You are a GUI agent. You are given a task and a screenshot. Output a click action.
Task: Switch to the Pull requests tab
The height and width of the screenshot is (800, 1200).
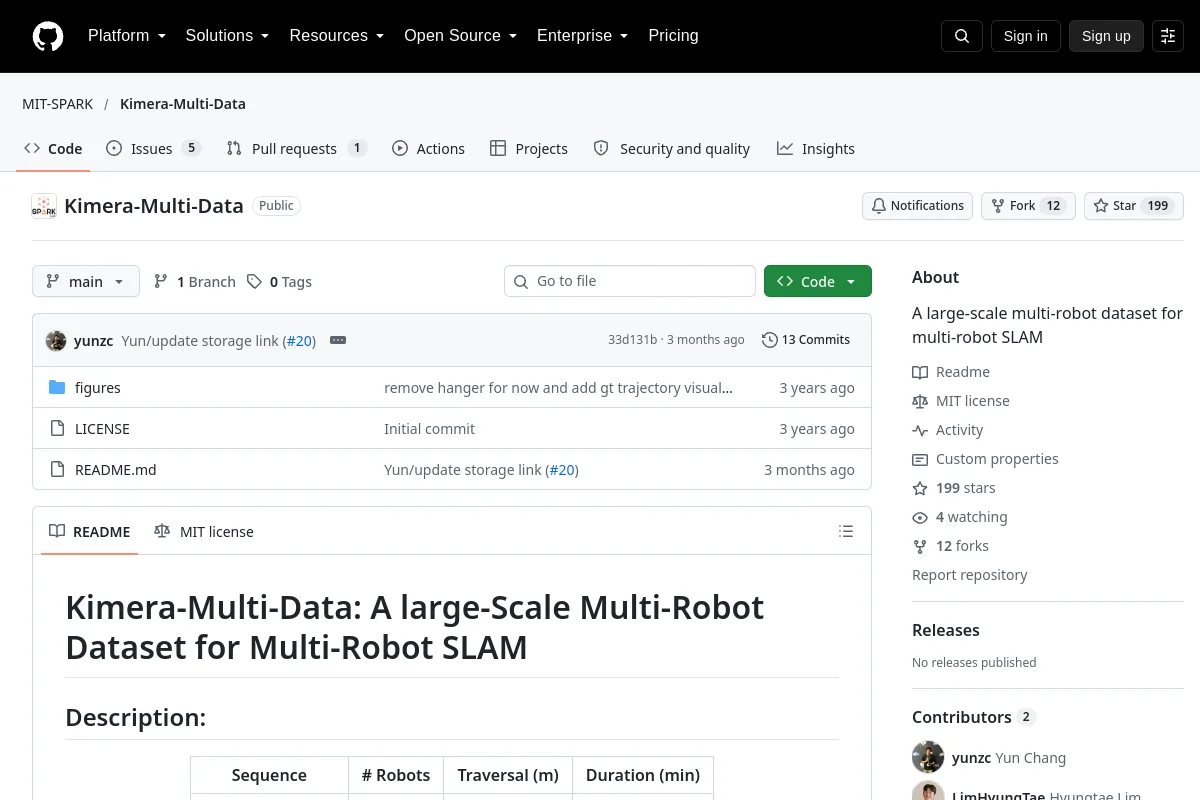pos(296,149)
